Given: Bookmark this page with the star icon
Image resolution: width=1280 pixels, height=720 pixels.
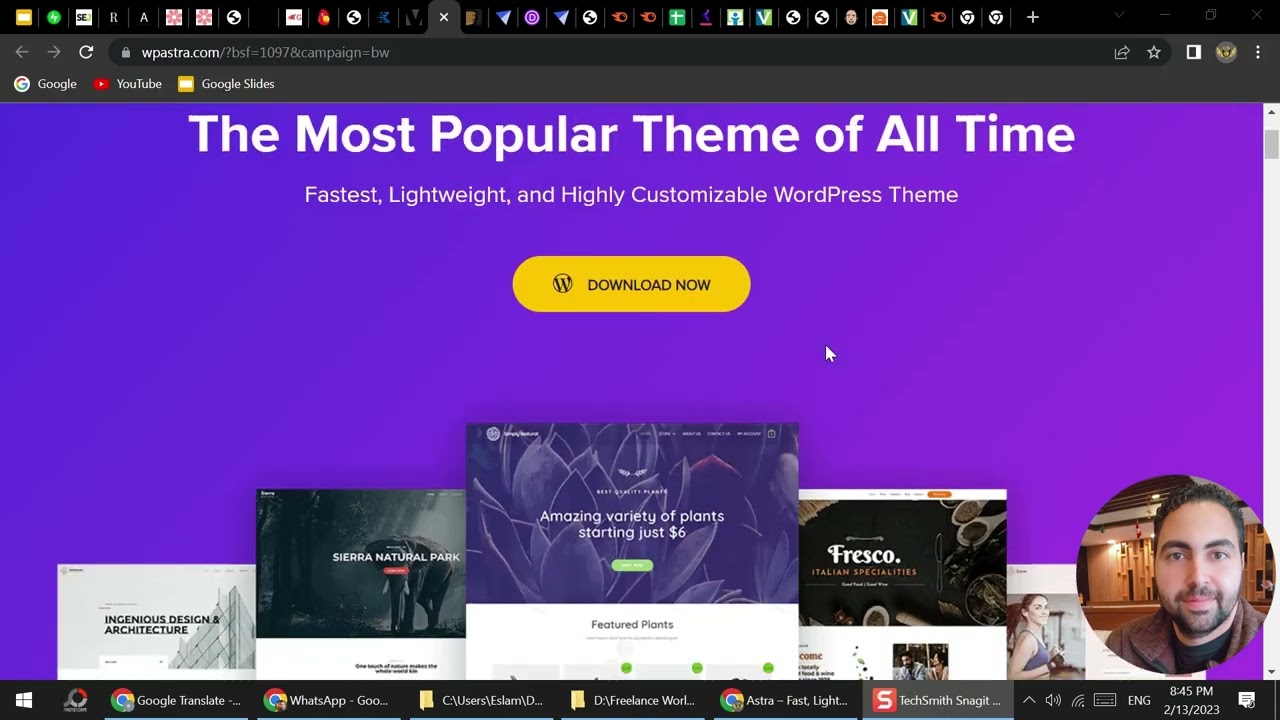Looking at the screenshot, I should click(x=1154, y=52).
